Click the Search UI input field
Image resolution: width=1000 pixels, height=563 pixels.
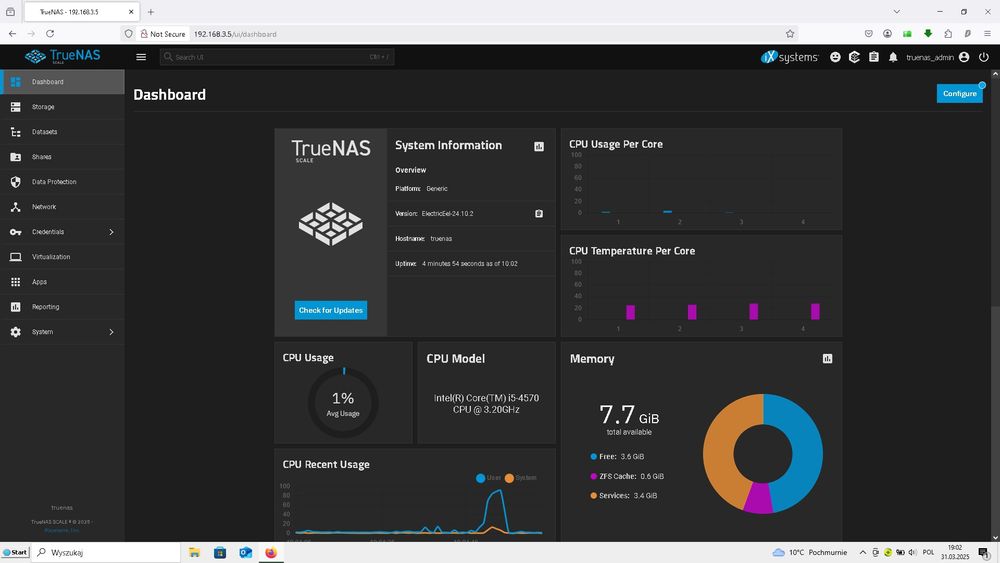tap(277, 57)
